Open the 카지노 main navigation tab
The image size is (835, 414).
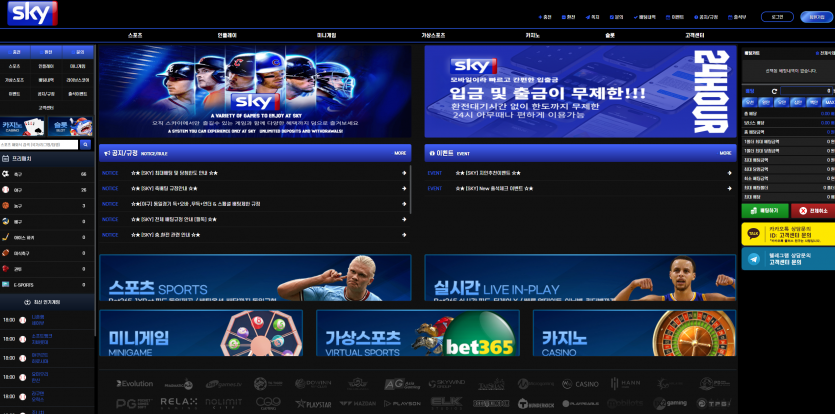(x=533, y=36)
